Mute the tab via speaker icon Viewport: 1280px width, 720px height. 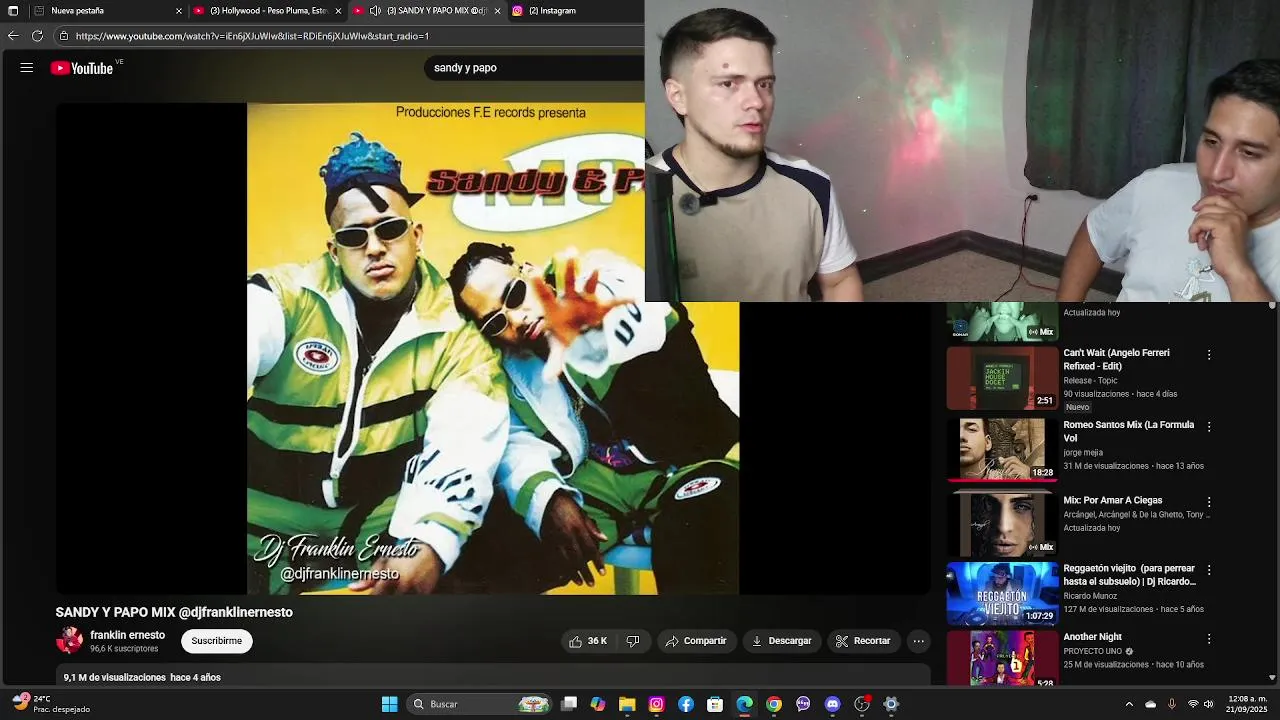[x=375, y=11]
